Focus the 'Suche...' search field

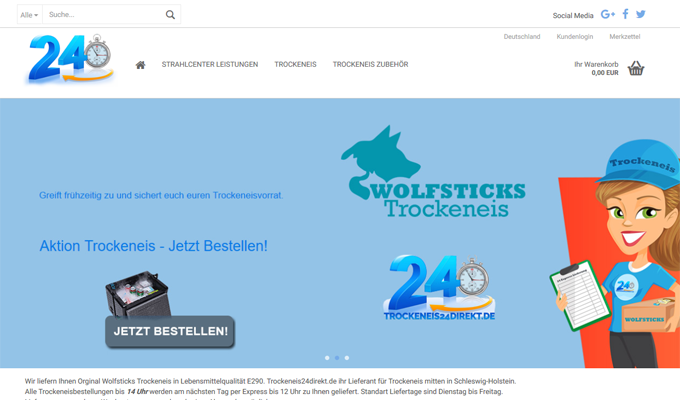coord(104,15)
